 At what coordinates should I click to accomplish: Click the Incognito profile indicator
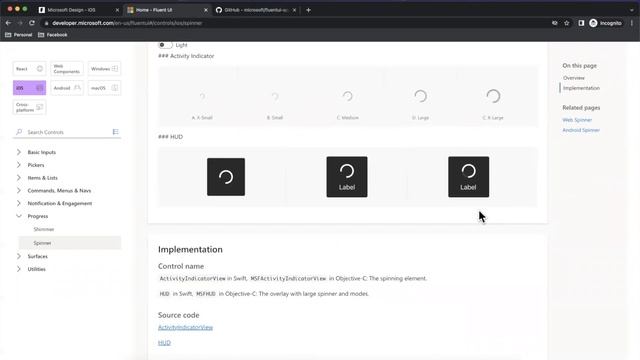605,23
